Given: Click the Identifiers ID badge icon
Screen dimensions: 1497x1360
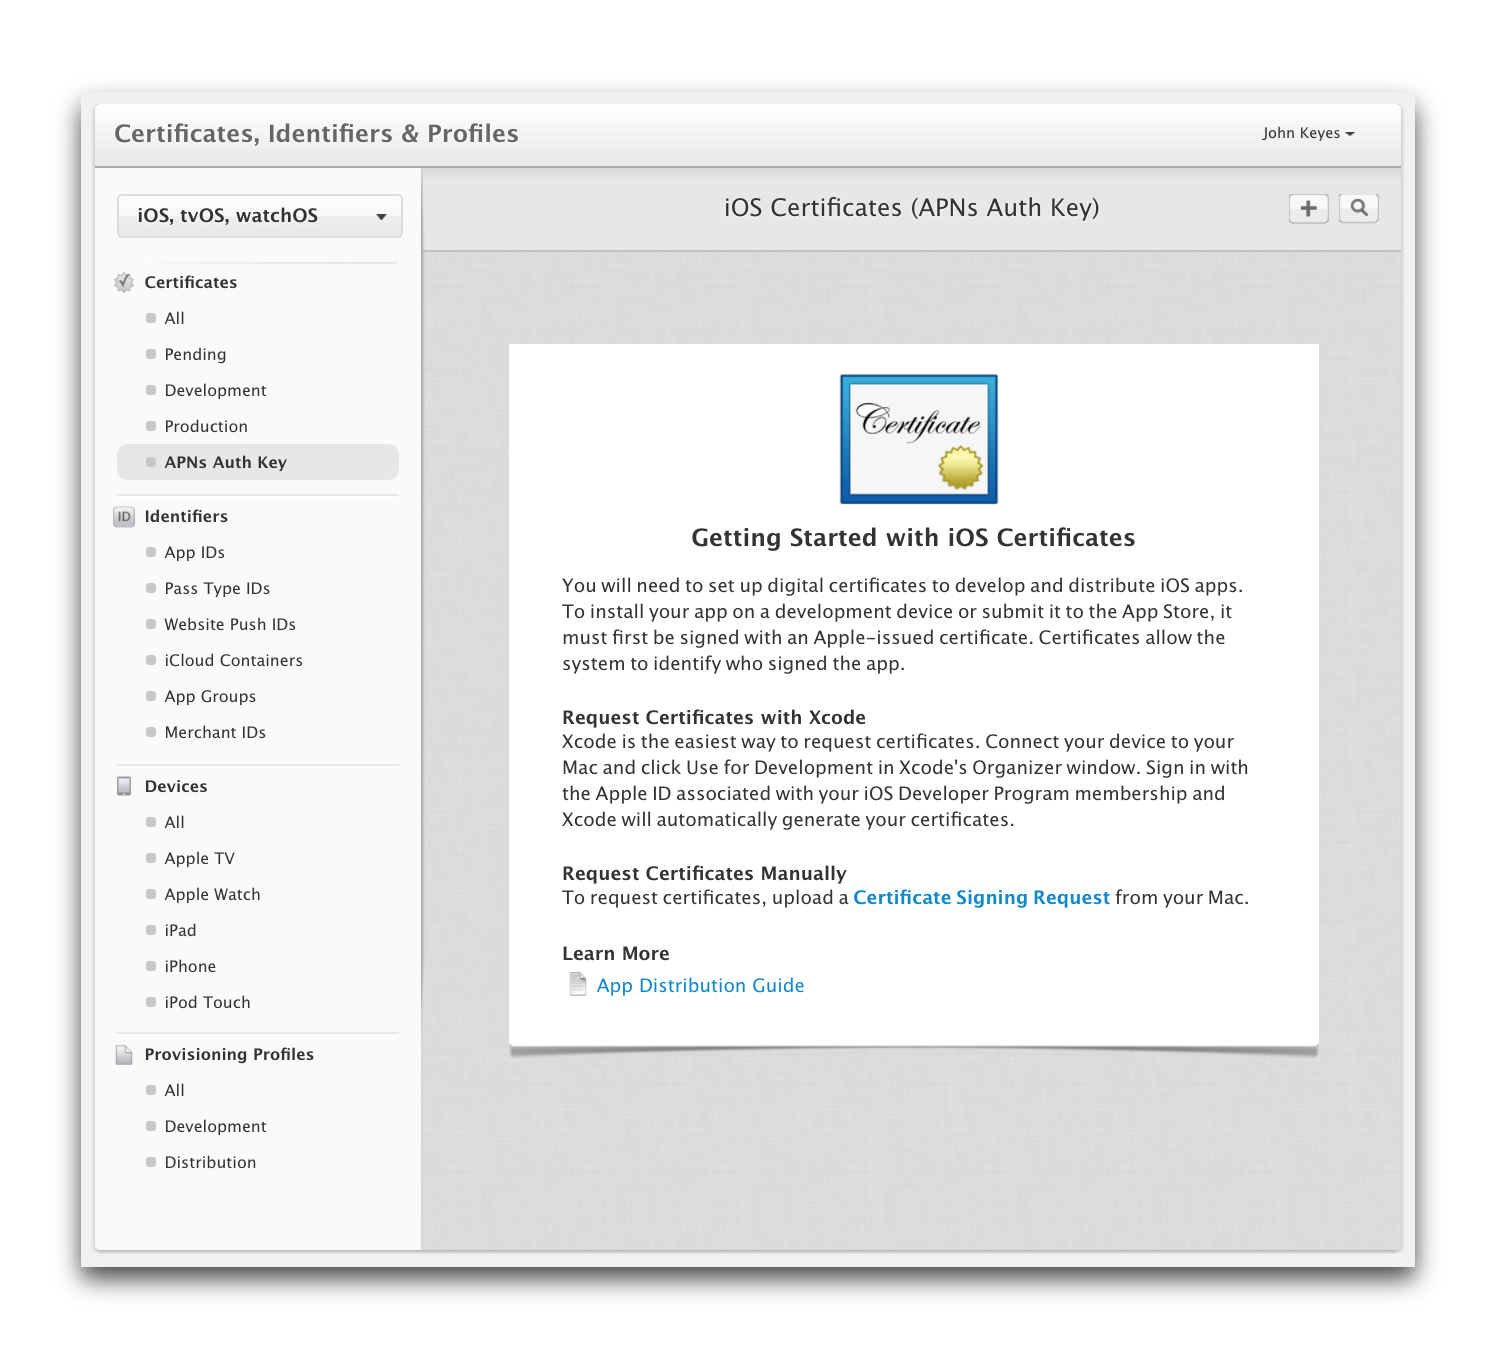Looking at the screenshot, I should (124, 517).
